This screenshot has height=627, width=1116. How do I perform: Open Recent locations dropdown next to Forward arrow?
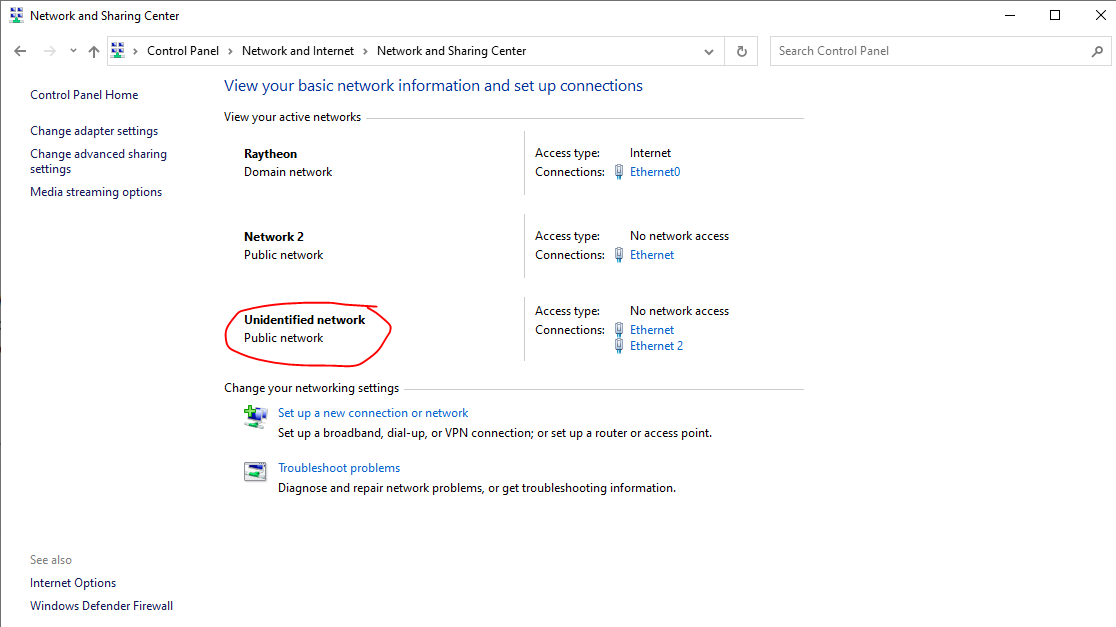pyautogui.click(x=73, y=51)
